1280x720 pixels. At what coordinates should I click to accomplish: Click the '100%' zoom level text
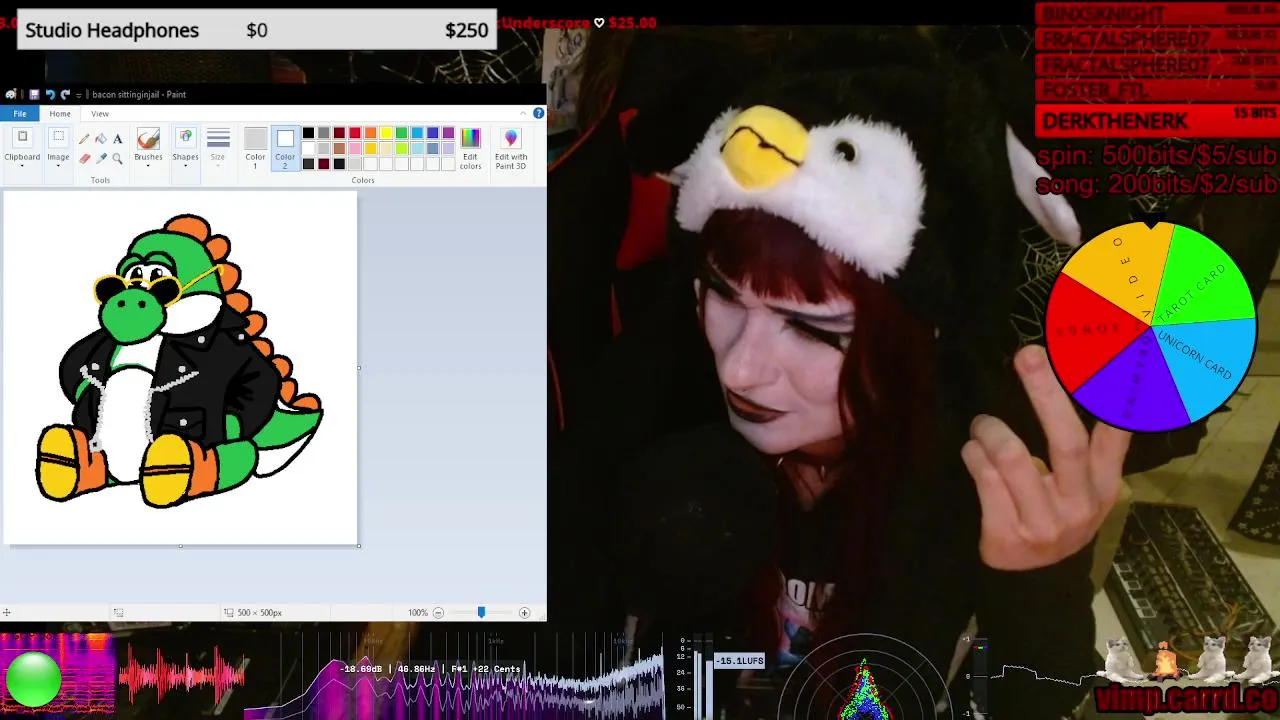pos(418,612)
